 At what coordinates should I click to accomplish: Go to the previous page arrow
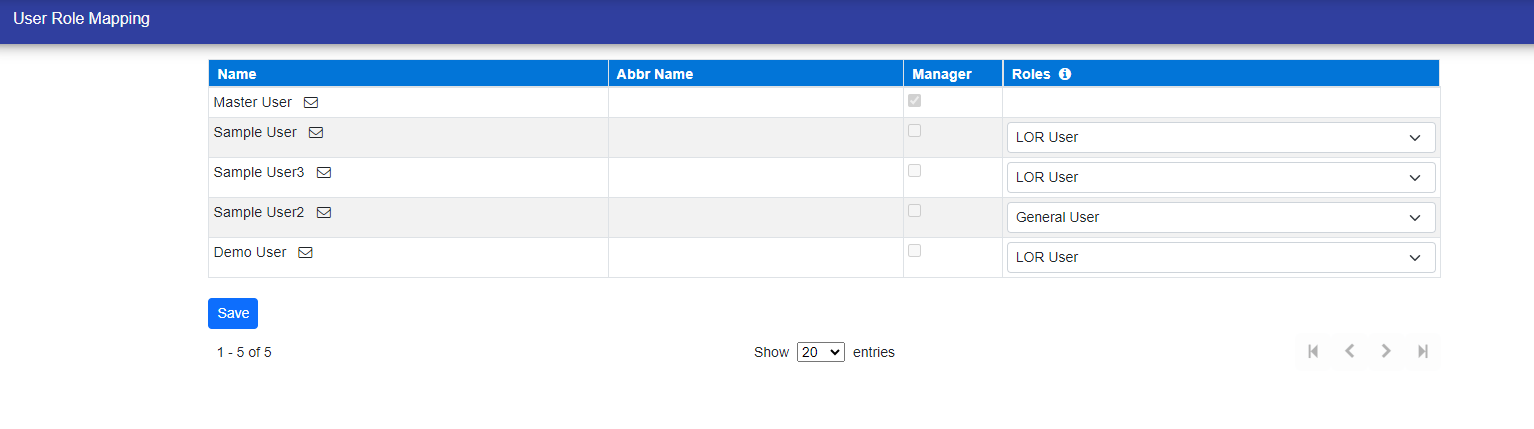(x=1349, y=351)
